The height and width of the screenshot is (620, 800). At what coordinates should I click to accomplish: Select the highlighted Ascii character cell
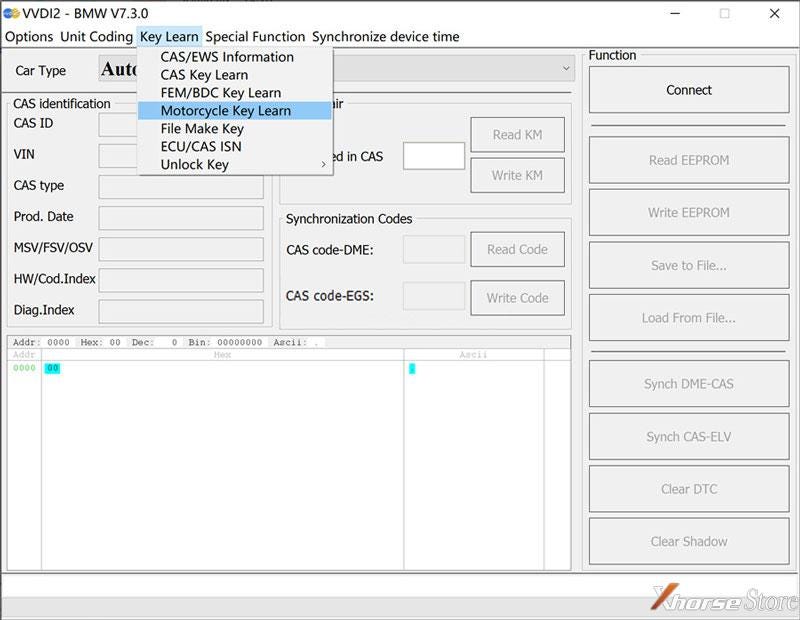click(412, 368)
